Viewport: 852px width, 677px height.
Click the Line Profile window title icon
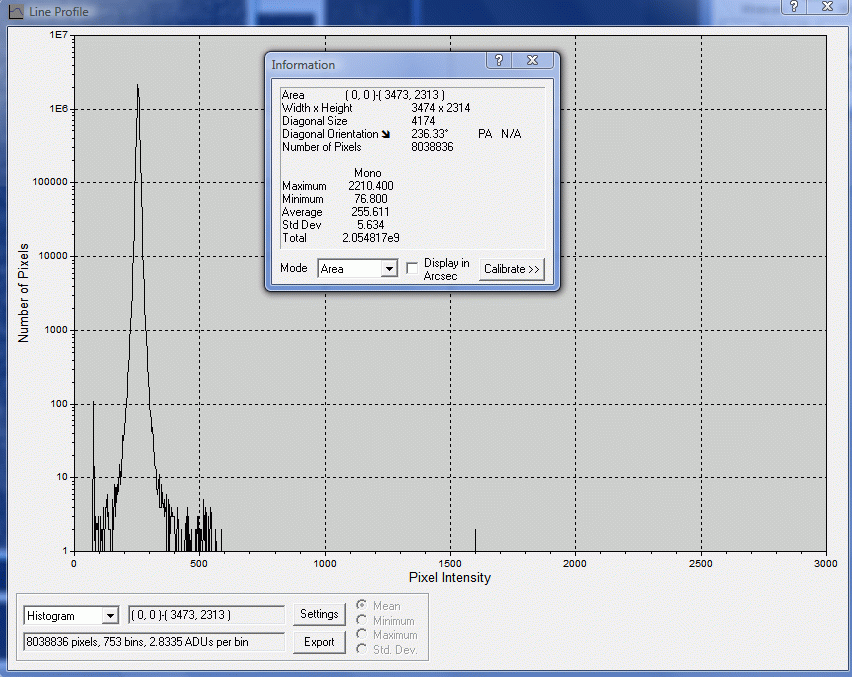coord(15,11)
